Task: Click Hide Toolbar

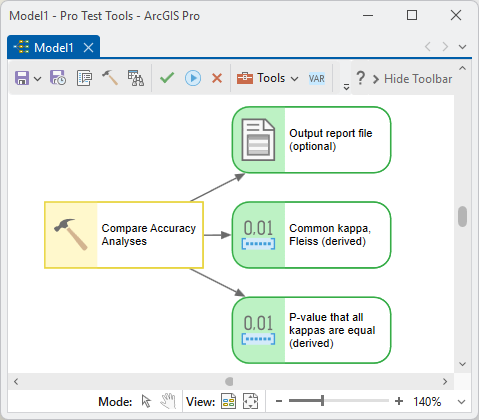Action: point(412,79)
